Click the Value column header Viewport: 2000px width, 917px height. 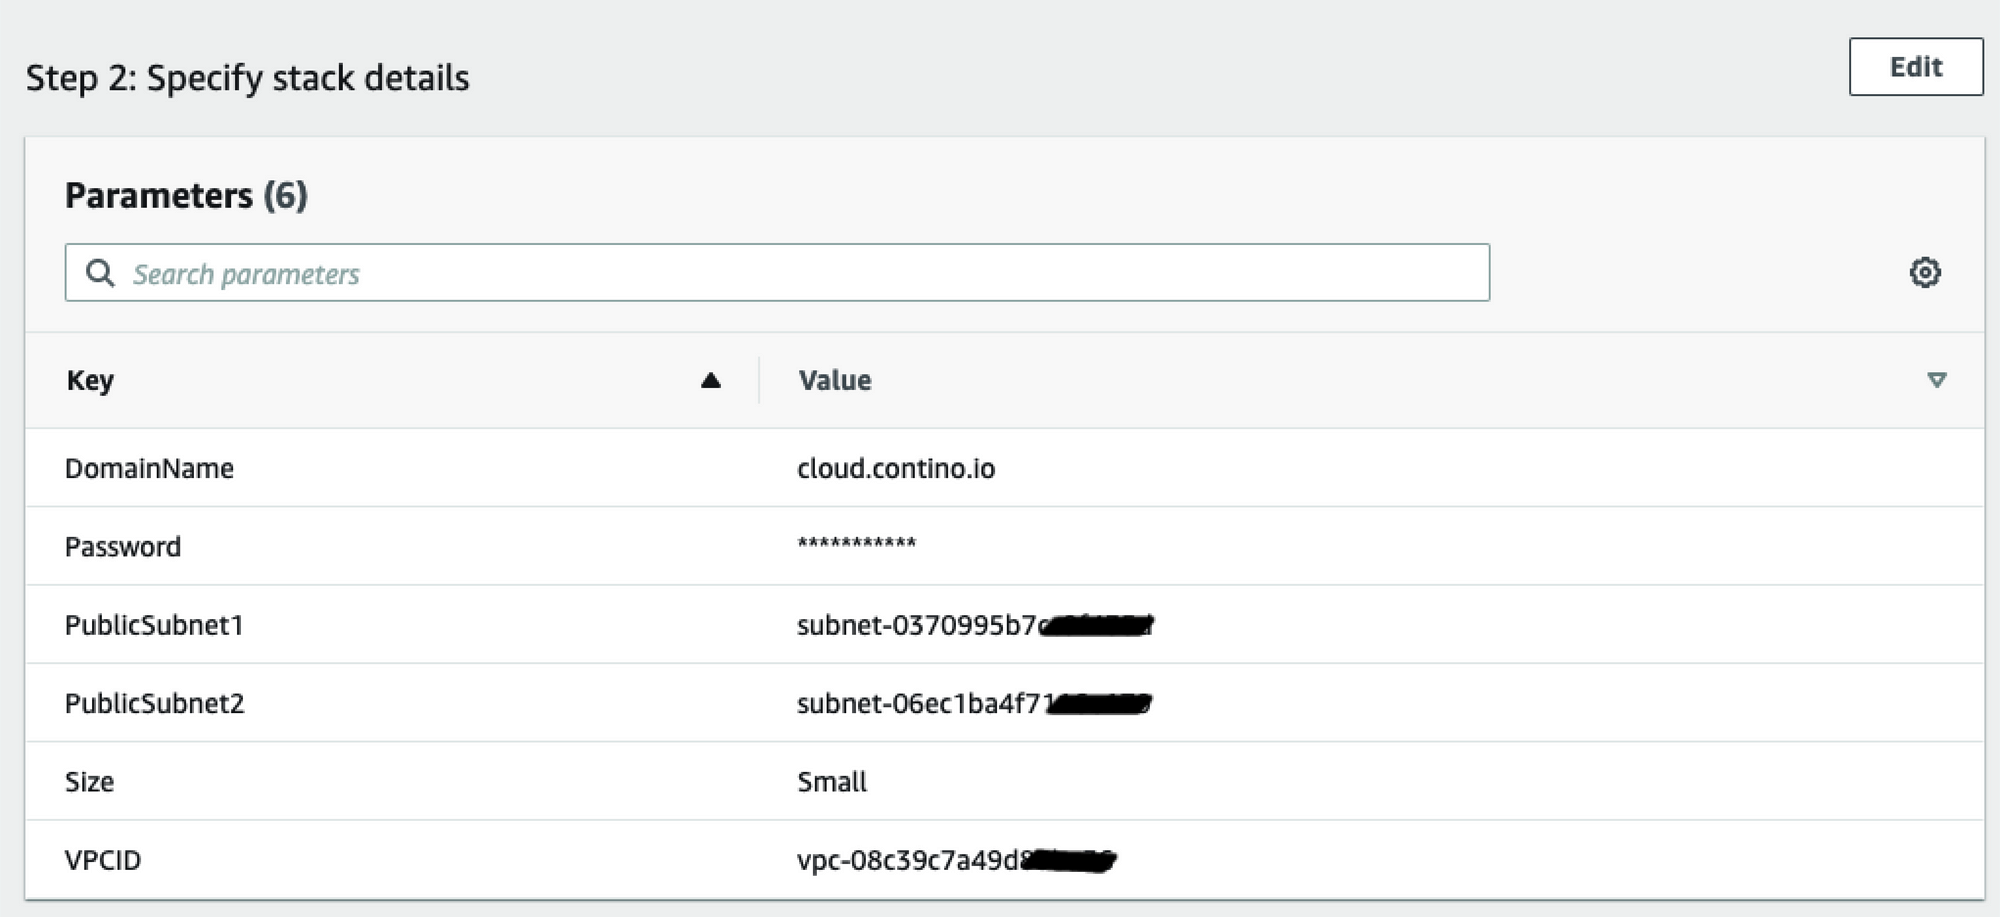coord(834,380)
